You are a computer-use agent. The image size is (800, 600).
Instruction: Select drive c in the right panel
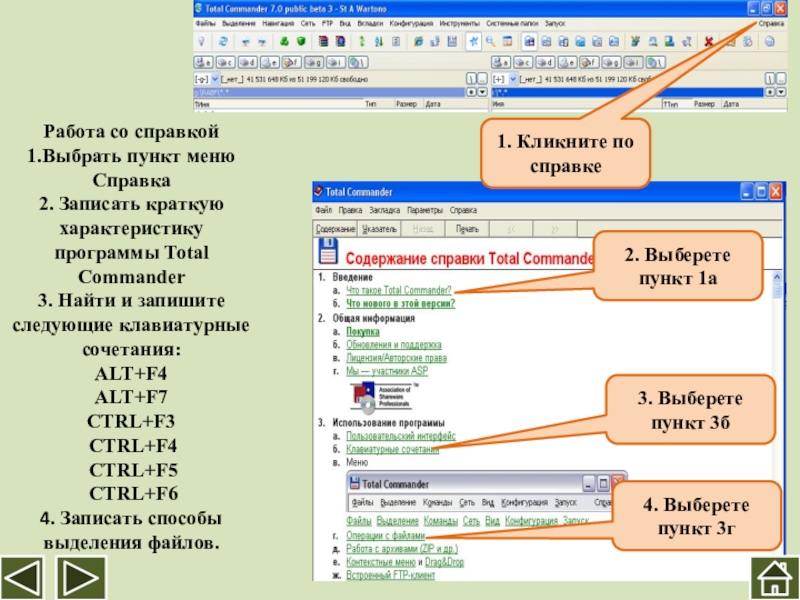pyautogui.click(x=522, y=62)
